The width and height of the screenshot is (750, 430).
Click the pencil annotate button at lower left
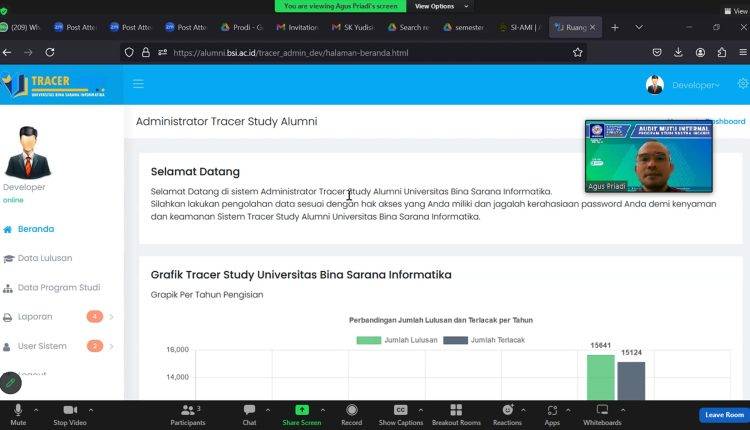pos(11,383)
